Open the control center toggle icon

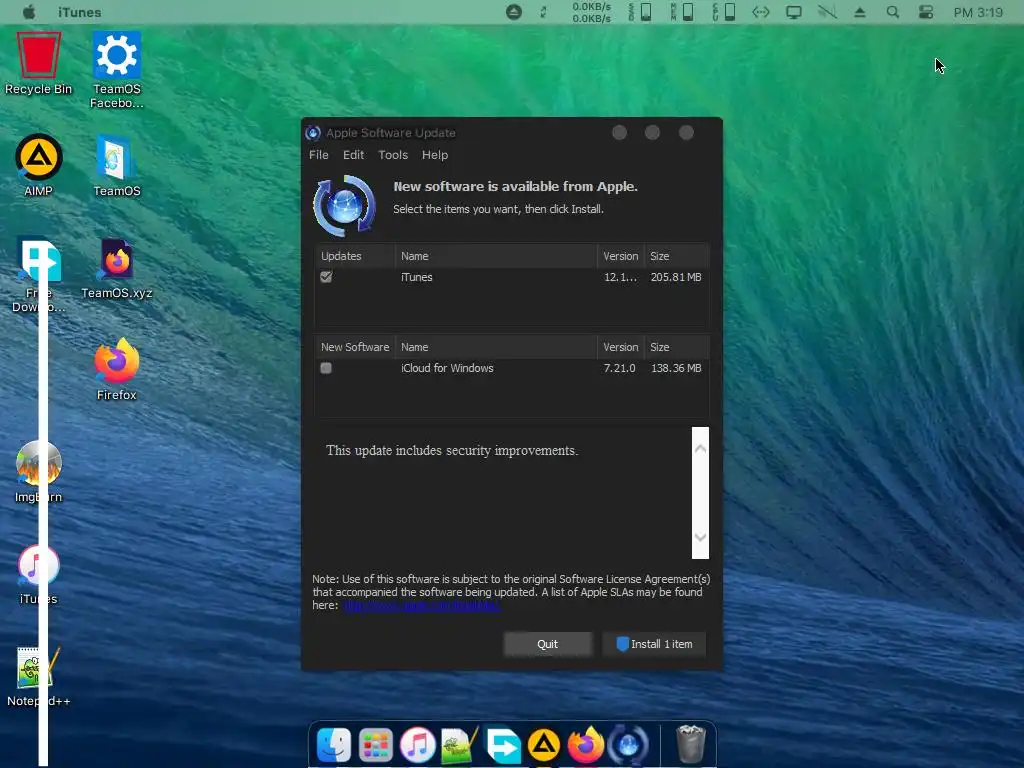point(925,12)
